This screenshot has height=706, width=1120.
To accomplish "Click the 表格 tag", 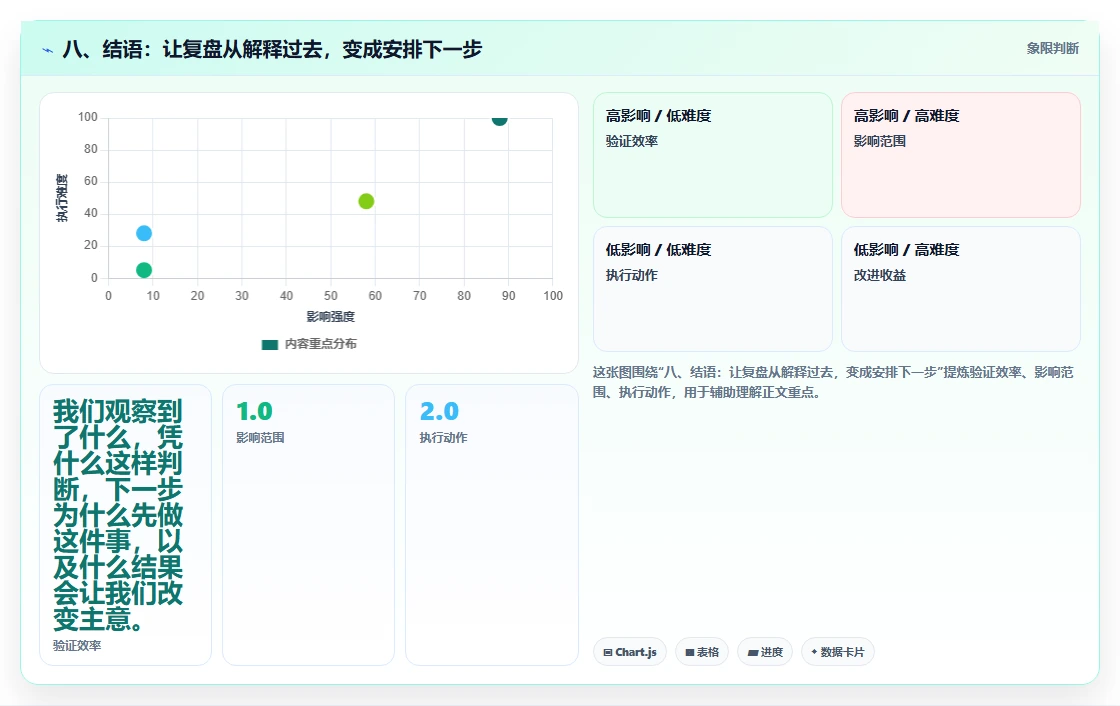I will (701, 652).
